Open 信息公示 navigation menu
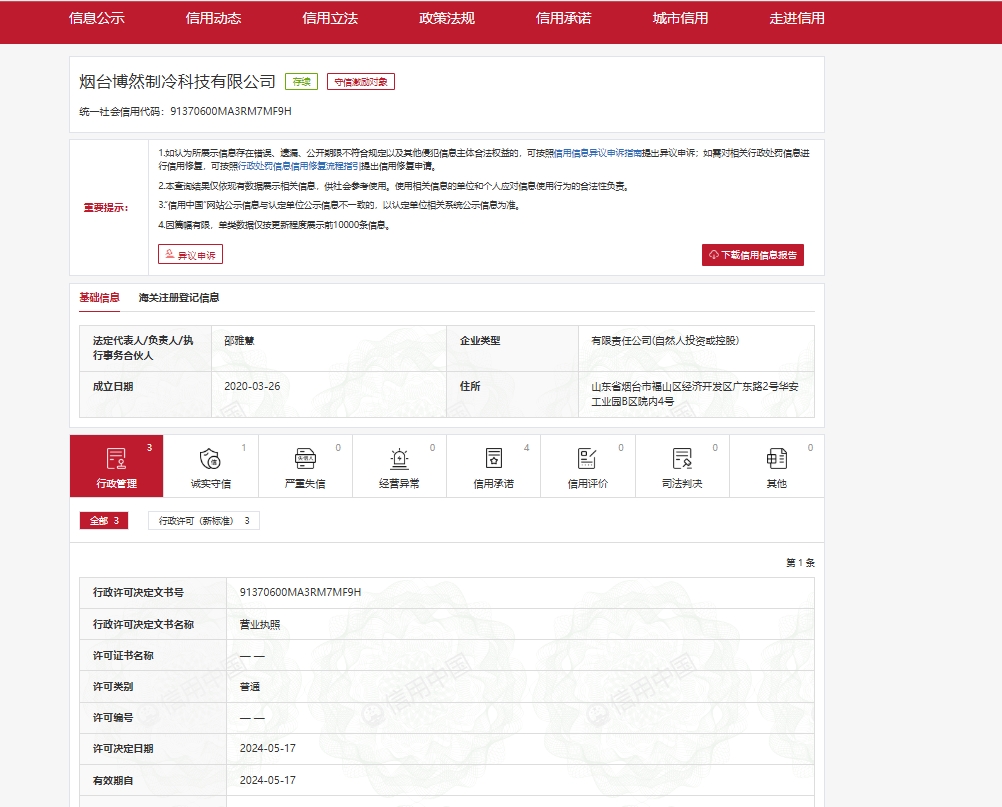The image size is (1002, 807). 96,19
